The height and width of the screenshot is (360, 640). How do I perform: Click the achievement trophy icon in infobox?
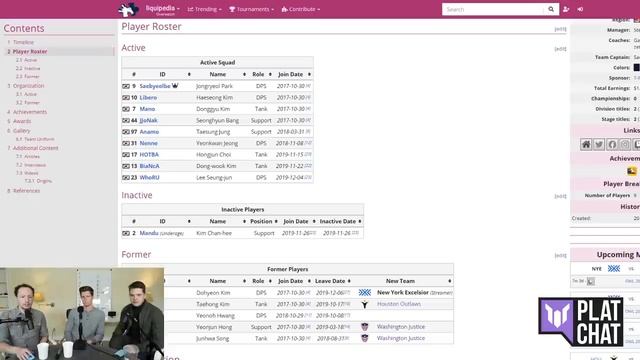point(632,171)
